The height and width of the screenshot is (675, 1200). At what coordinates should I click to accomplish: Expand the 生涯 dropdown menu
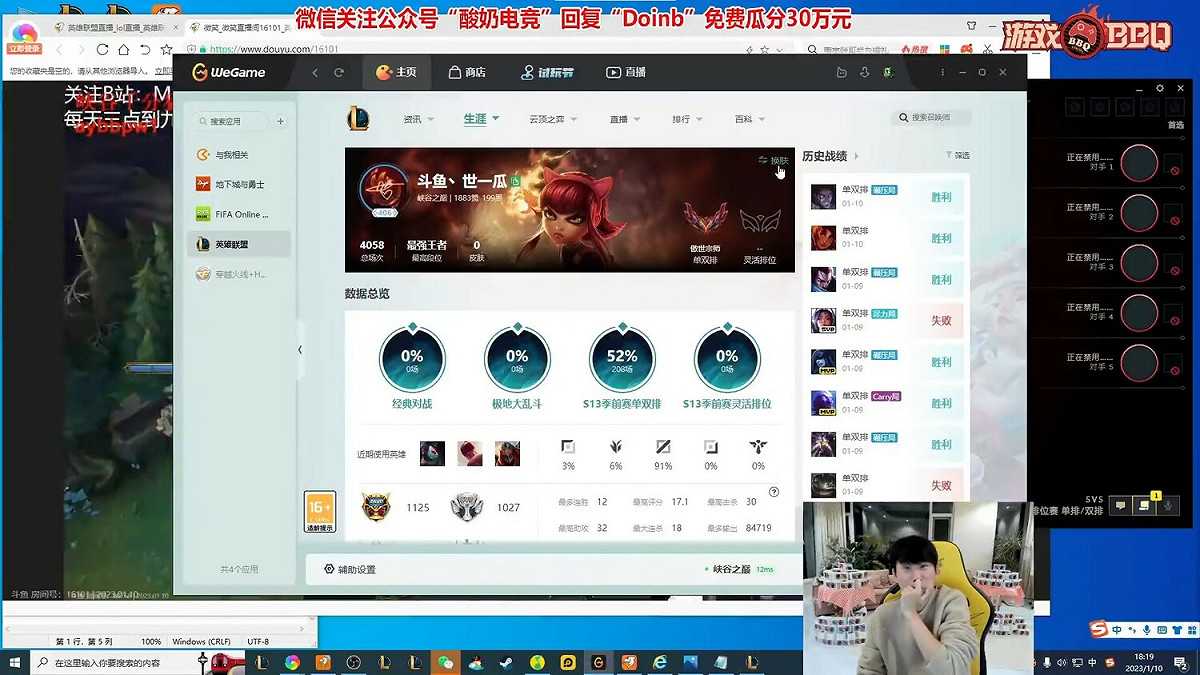[x=481, y=119]
